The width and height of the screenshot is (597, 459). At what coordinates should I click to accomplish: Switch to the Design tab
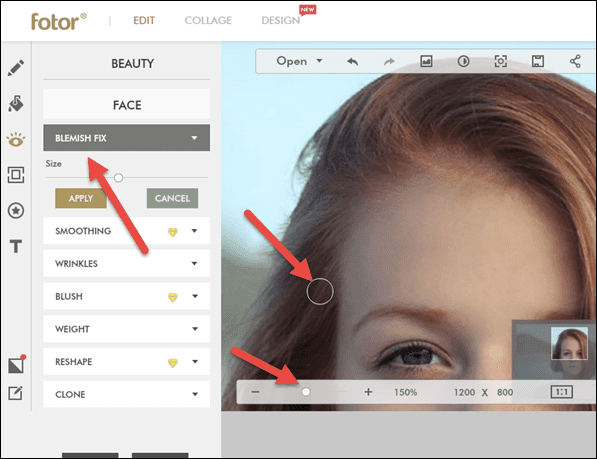281,20
